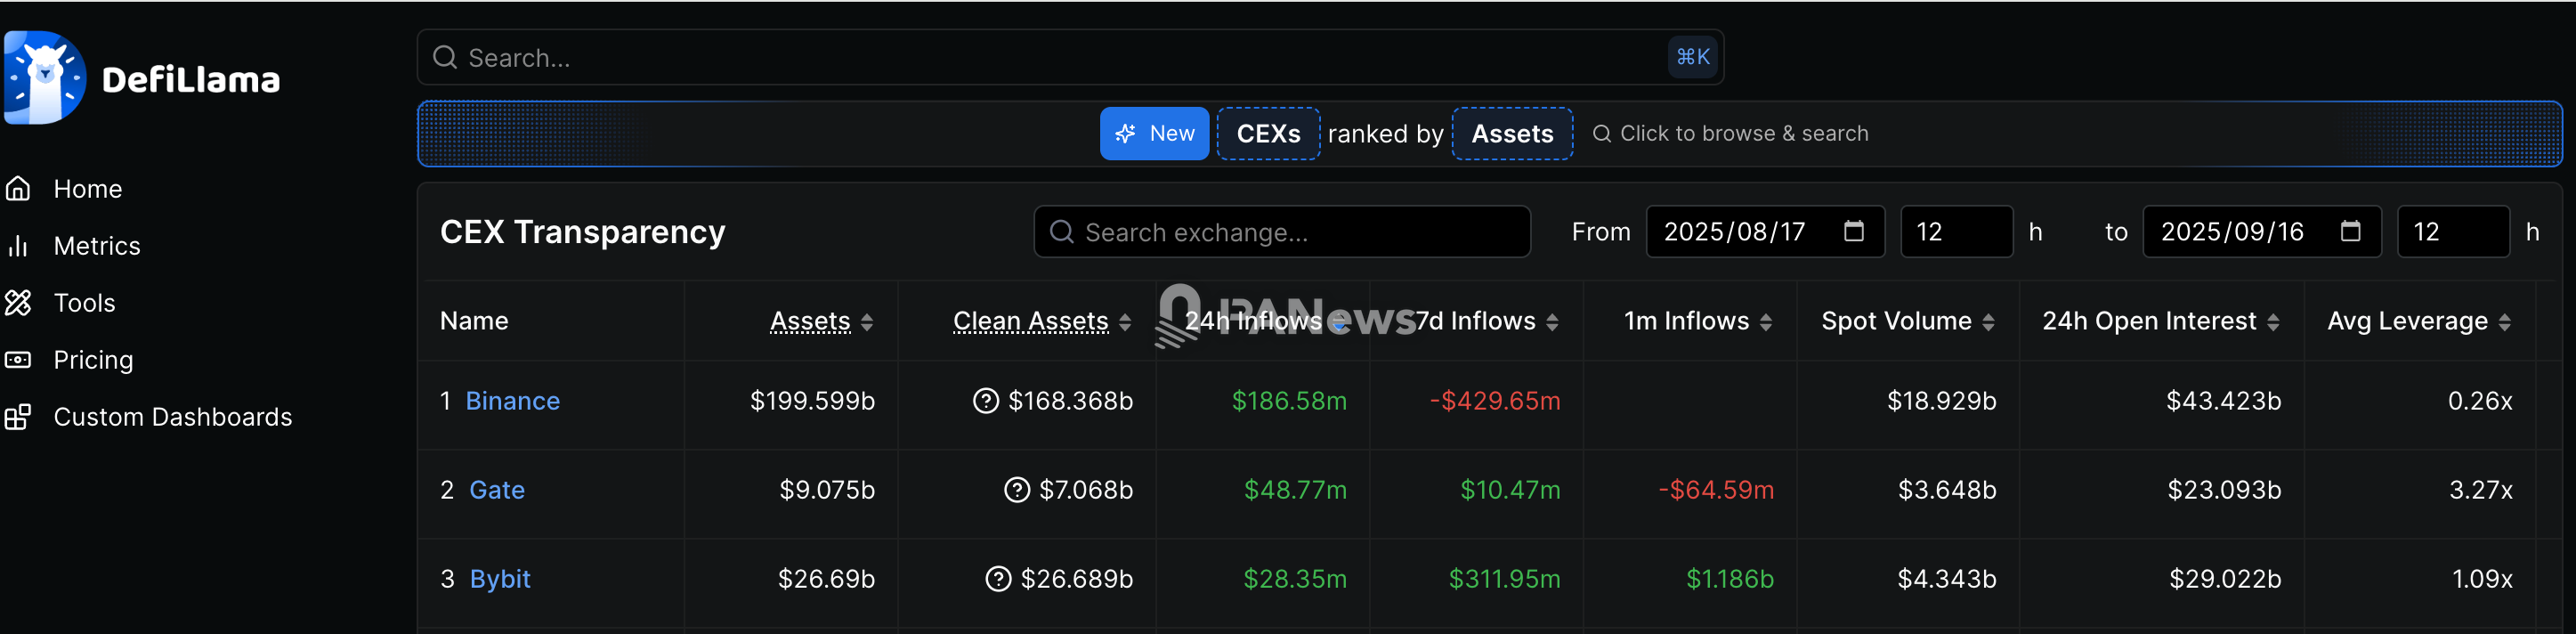Open the Home sidebar item
The width and height of the screenshot is (2576, 634).
[88, 189]
